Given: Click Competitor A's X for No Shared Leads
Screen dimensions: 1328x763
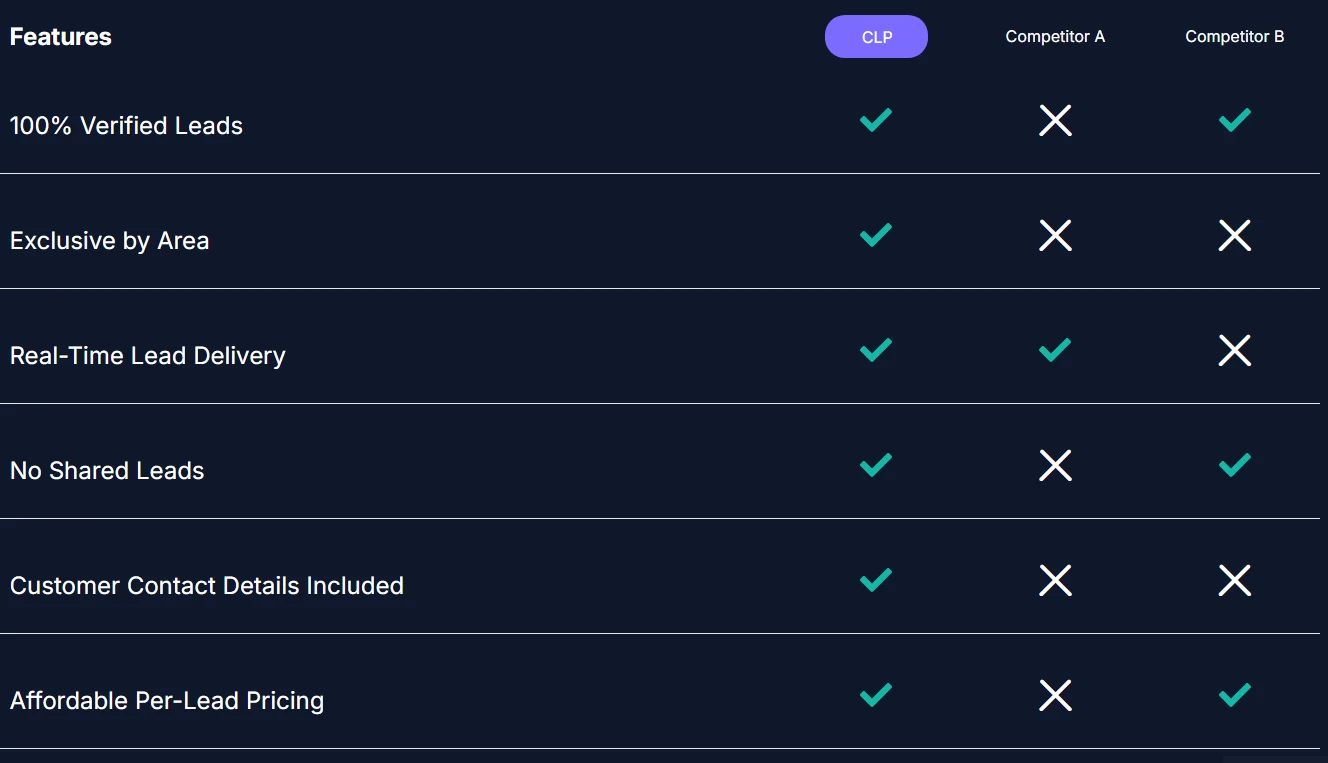Looking at the screenshot, I should point(1055,466).
